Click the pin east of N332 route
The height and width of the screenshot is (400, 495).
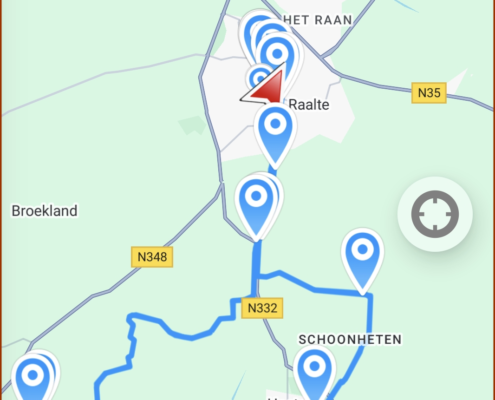(x=362, y=261)
